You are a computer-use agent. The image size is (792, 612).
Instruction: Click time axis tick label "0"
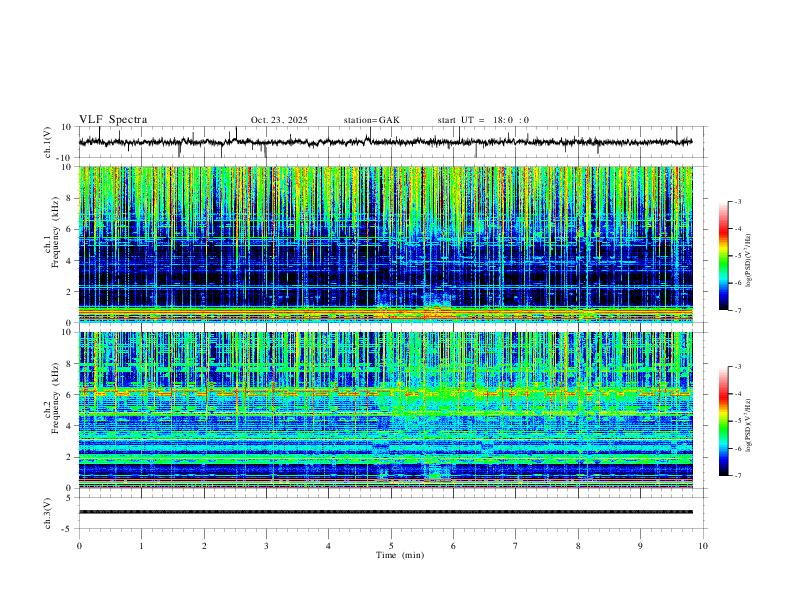(x=79, y=546)
